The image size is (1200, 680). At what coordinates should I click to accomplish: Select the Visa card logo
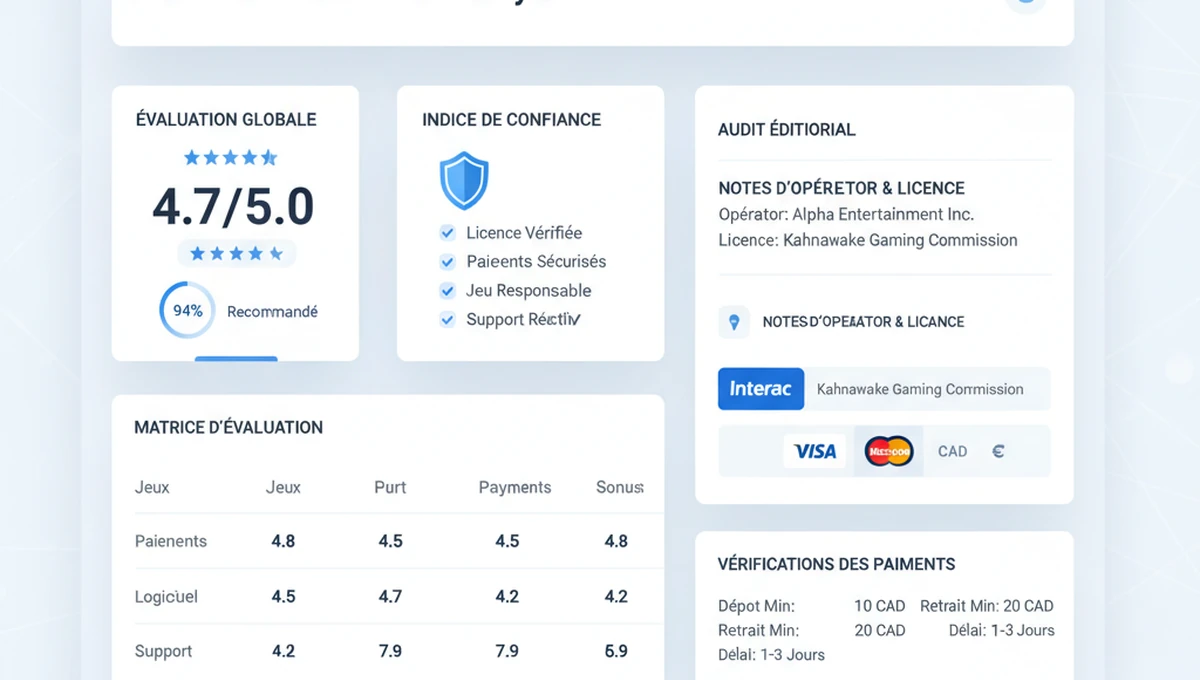point(814,451)
